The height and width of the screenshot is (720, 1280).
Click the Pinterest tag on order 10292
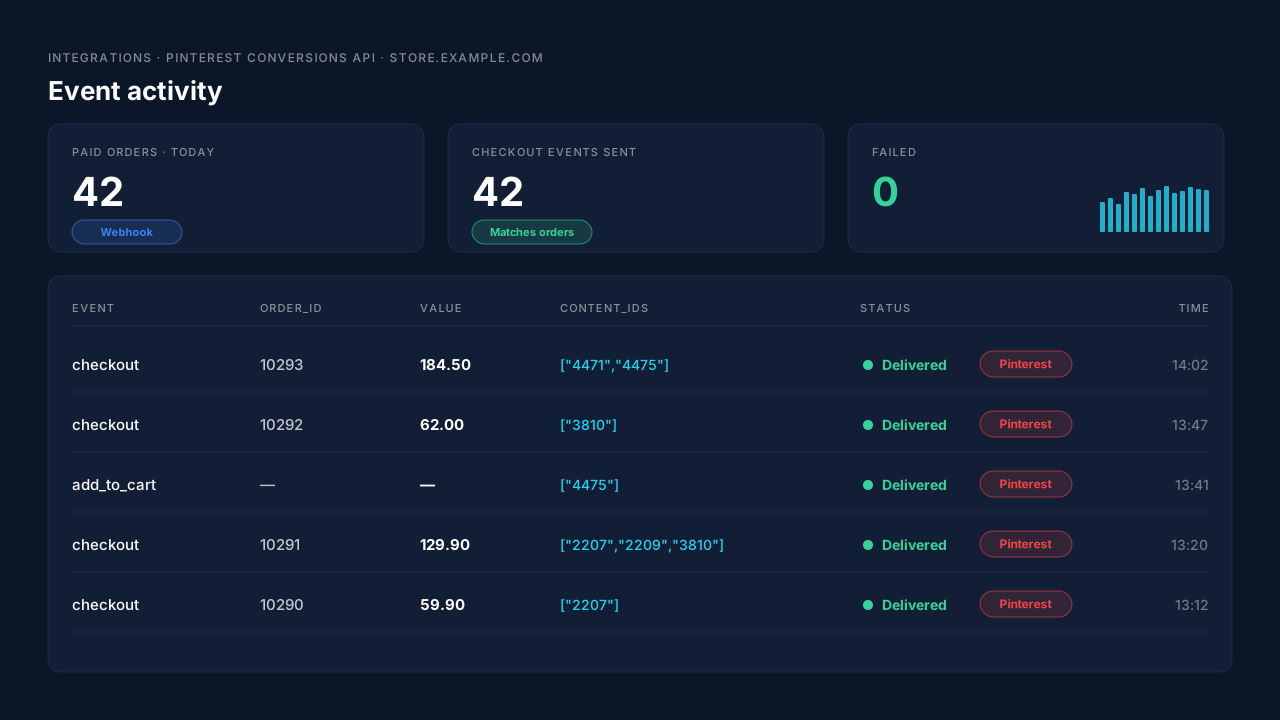click(1026, 424)
